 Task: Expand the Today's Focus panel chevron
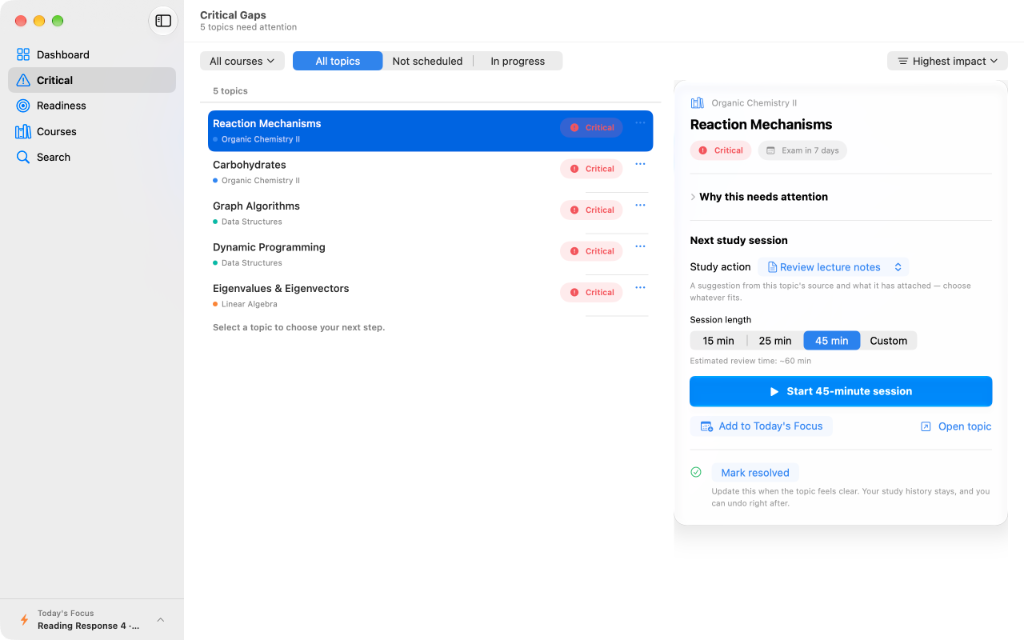[161, 619]
